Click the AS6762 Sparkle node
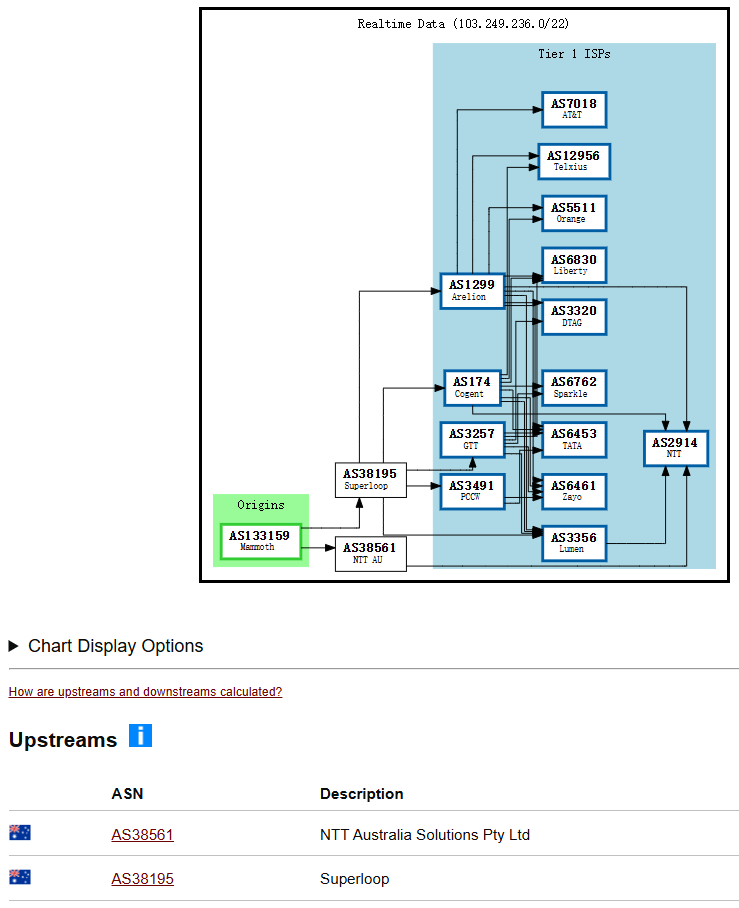The width and height of the screenshot is (739, 908). tap(574, 388)
